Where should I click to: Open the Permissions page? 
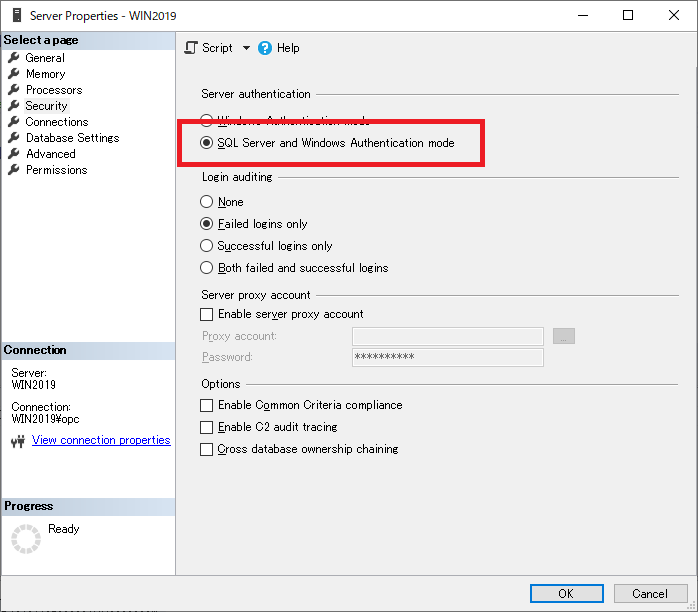coord(57,170)
